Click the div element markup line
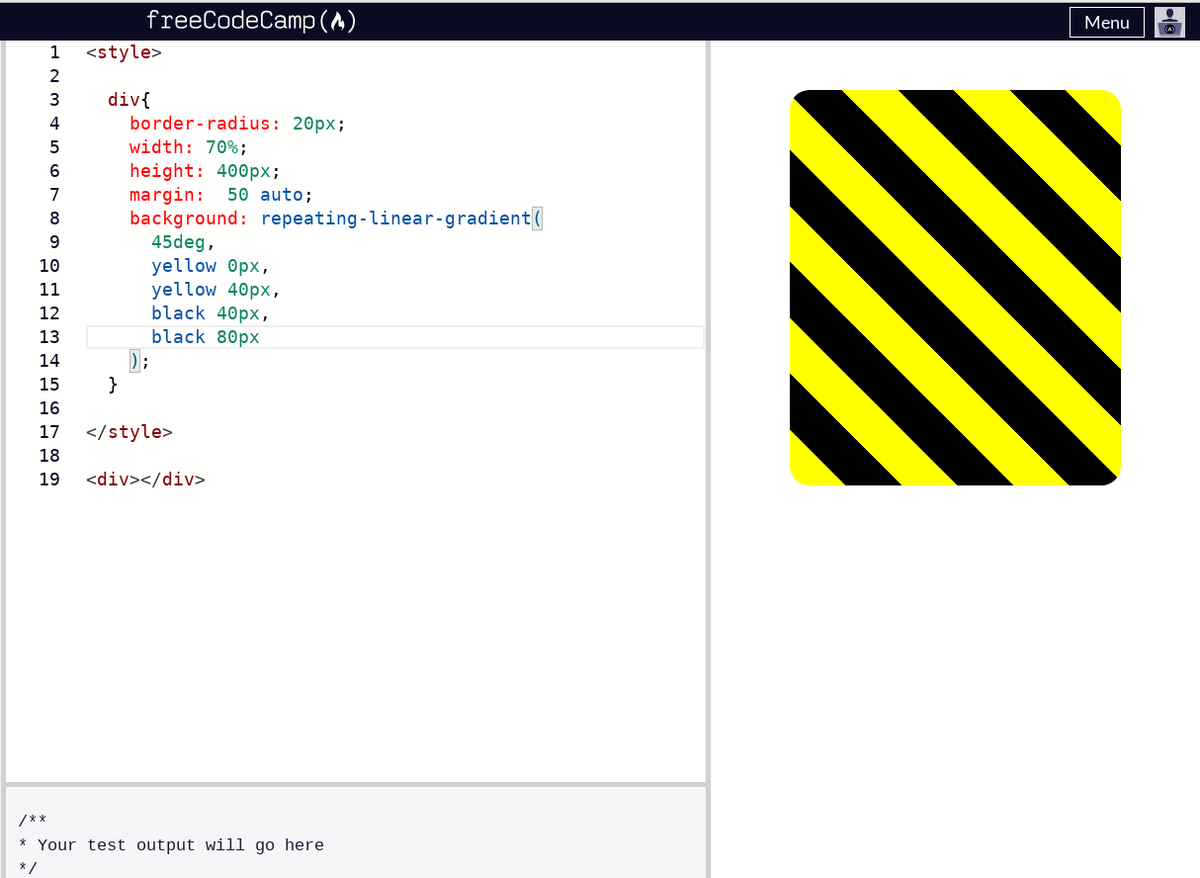Image resolution: width=1200 pixels, height=878 pixels. click(x=146, y=479)
